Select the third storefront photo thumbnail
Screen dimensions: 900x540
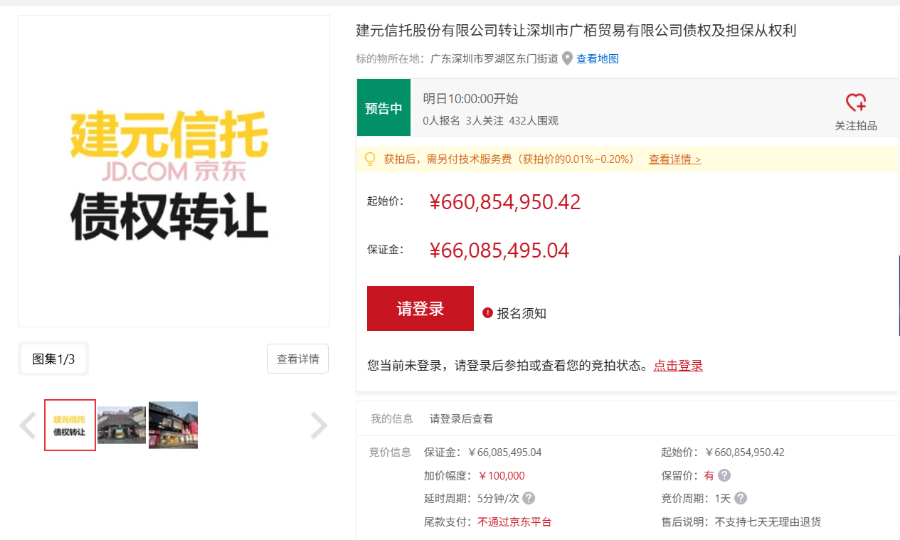point(173,425)
